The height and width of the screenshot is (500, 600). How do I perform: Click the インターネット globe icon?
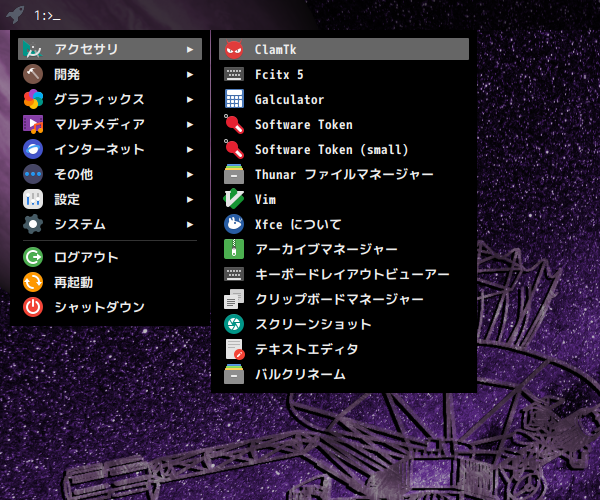(33, 149)
